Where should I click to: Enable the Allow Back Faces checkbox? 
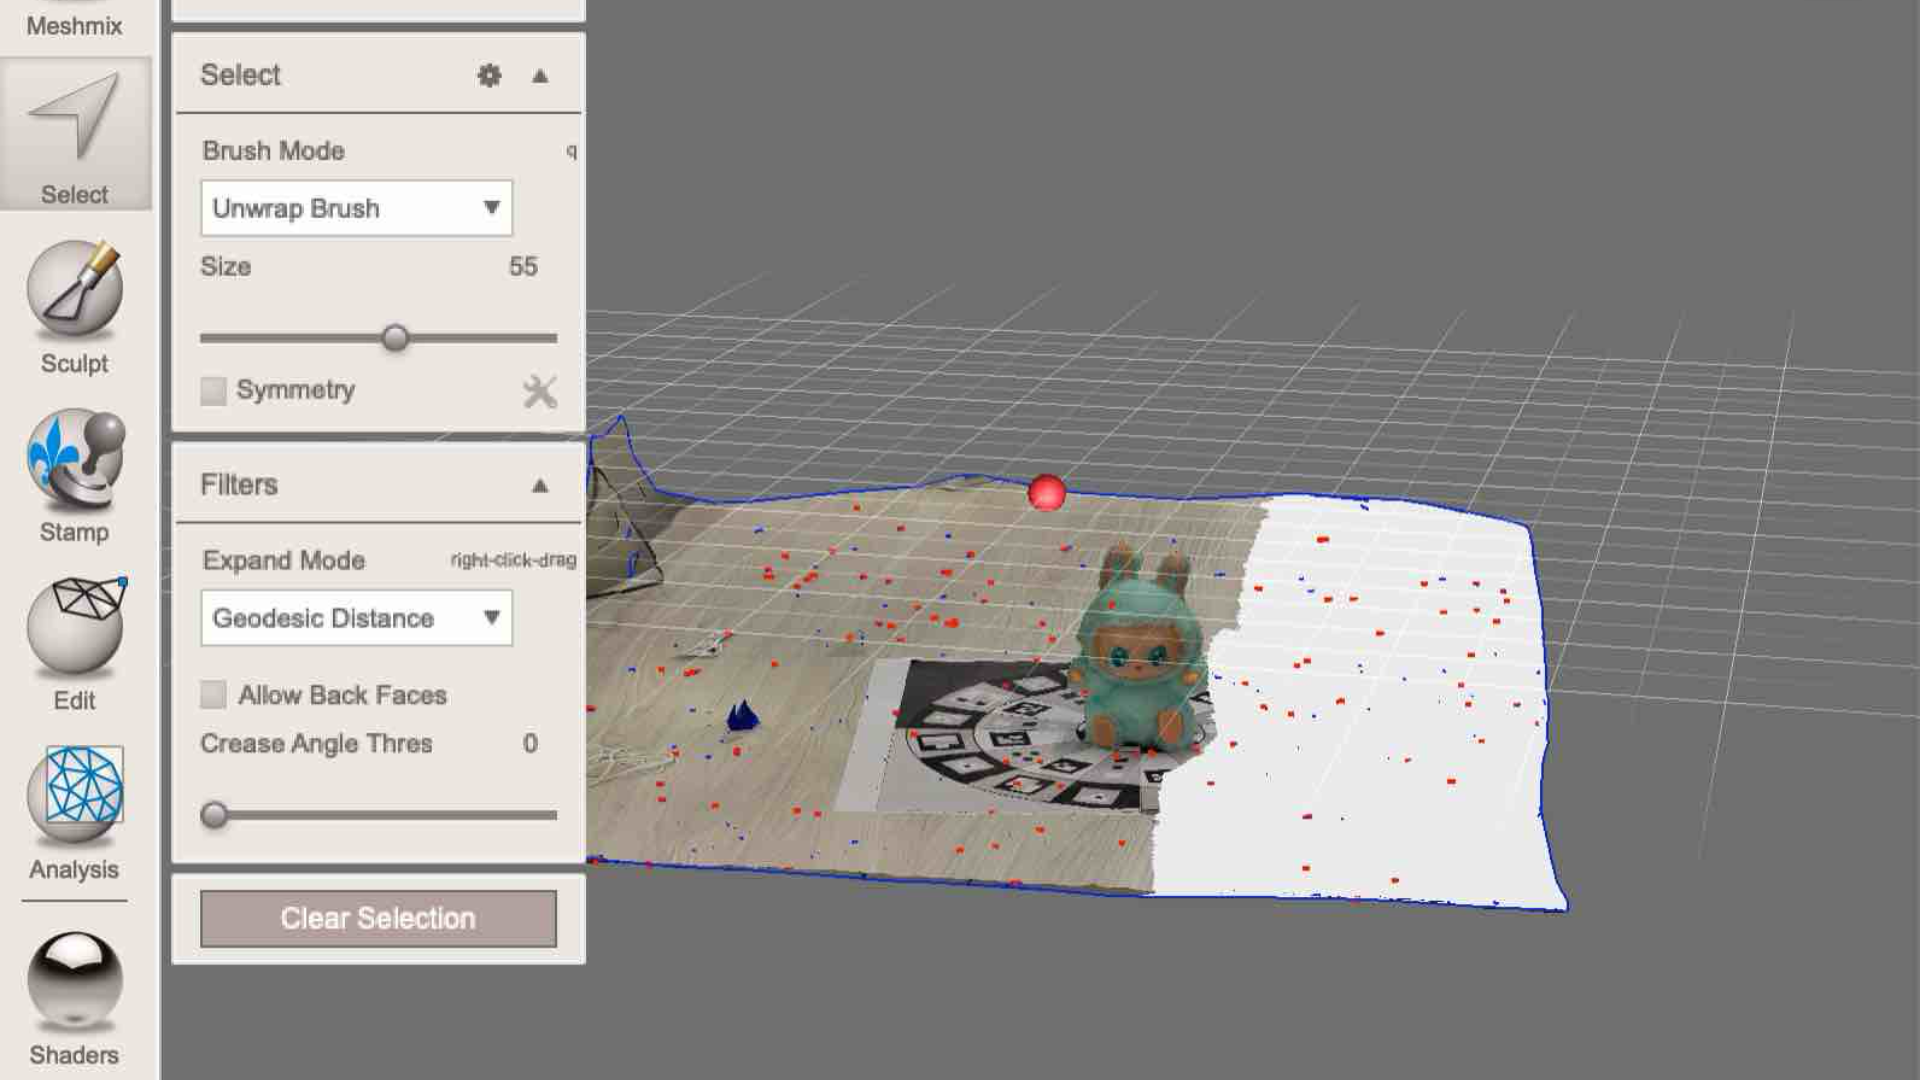click(x=212, y=694)
